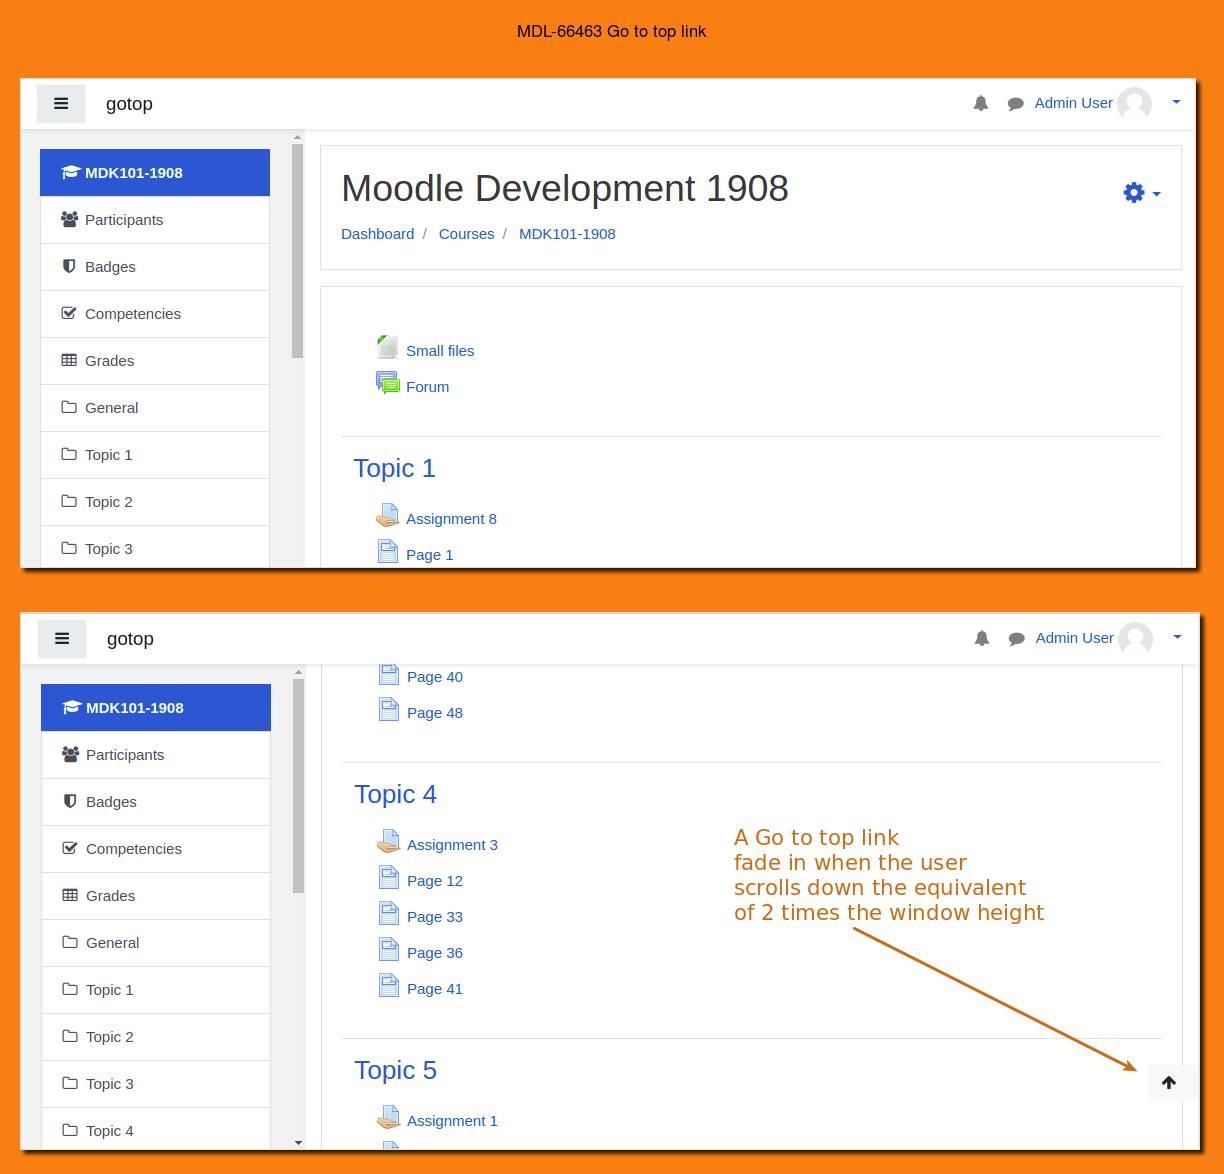The height and width of the screenshot is (1174, 1224).
Task: Click the Page 40 icon
Action: 389,674
